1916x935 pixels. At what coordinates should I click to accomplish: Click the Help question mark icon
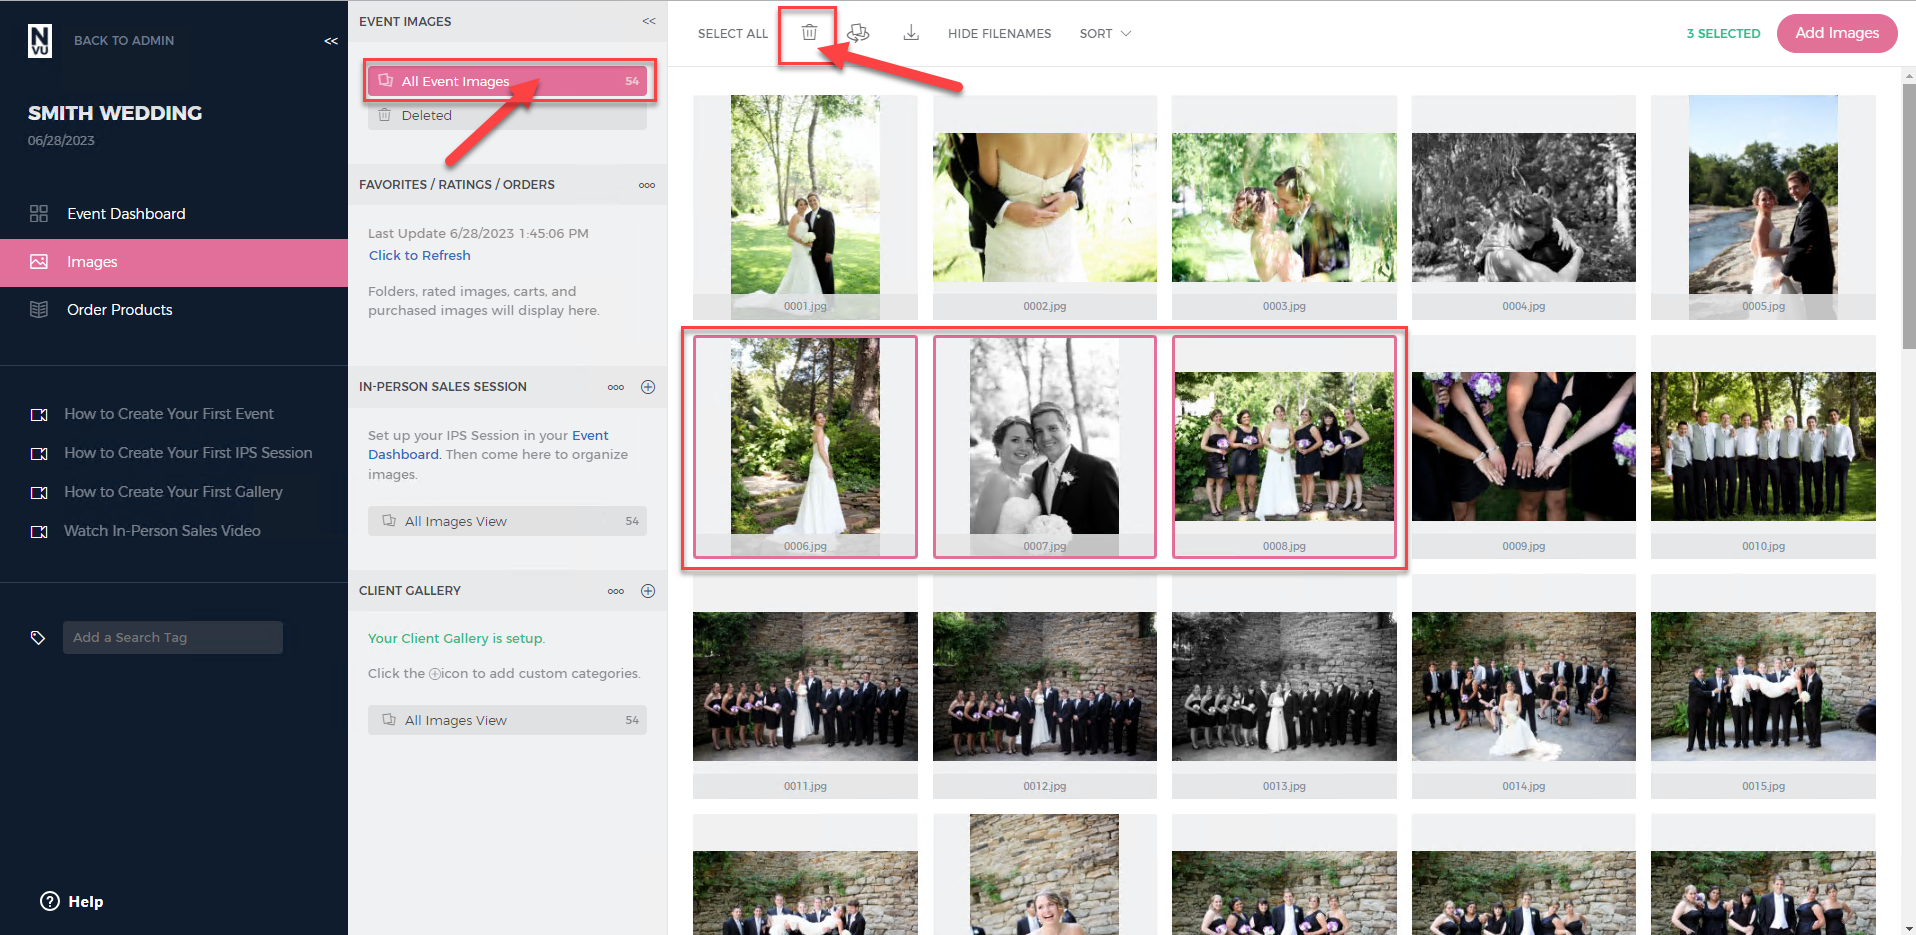[x=50, y=901]
